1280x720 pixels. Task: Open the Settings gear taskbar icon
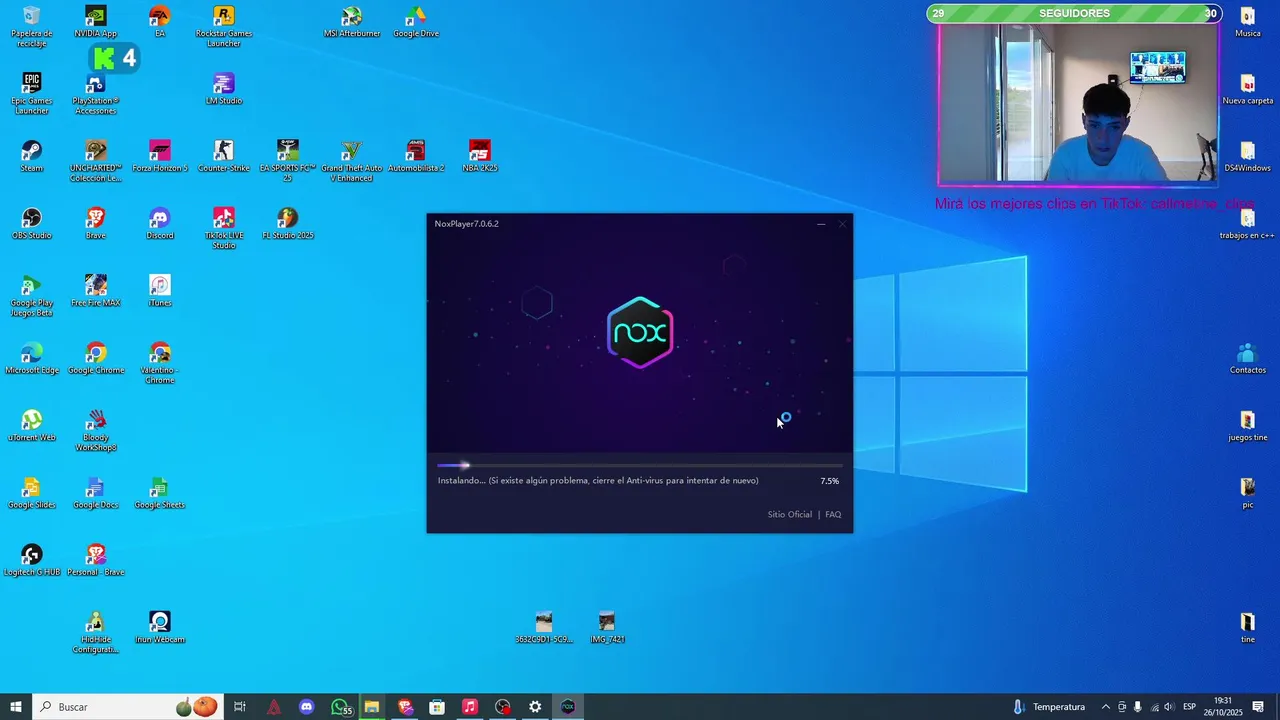coord(535,707)
